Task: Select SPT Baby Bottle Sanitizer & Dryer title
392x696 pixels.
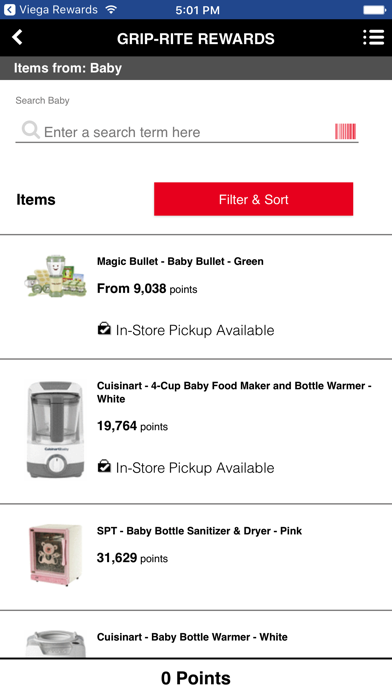Action: pyautogui.click(x=199, y=531)
